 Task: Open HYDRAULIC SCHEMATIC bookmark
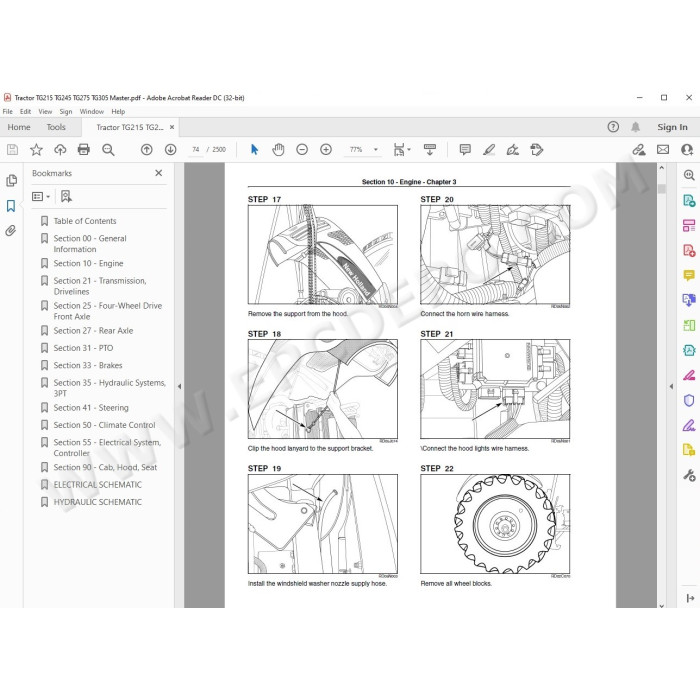pos(98,502)
